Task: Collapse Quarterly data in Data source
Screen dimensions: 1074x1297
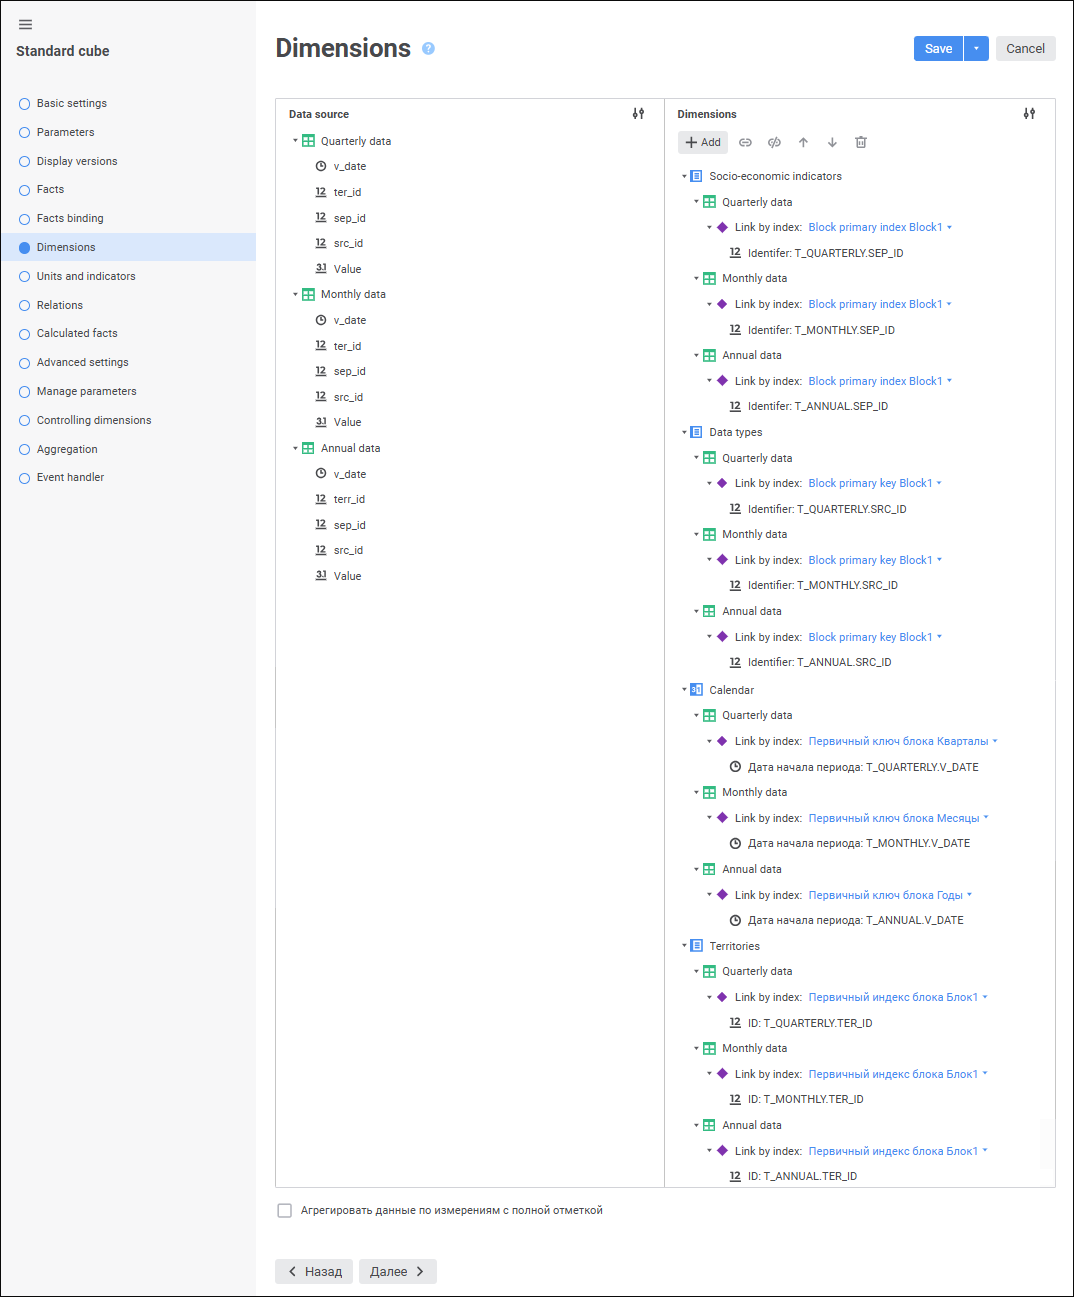Action: tap(295, 141)
